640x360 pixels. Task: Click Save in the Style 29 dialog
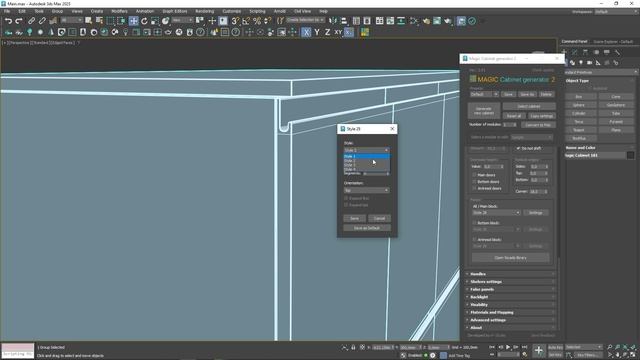pos(354,218)
